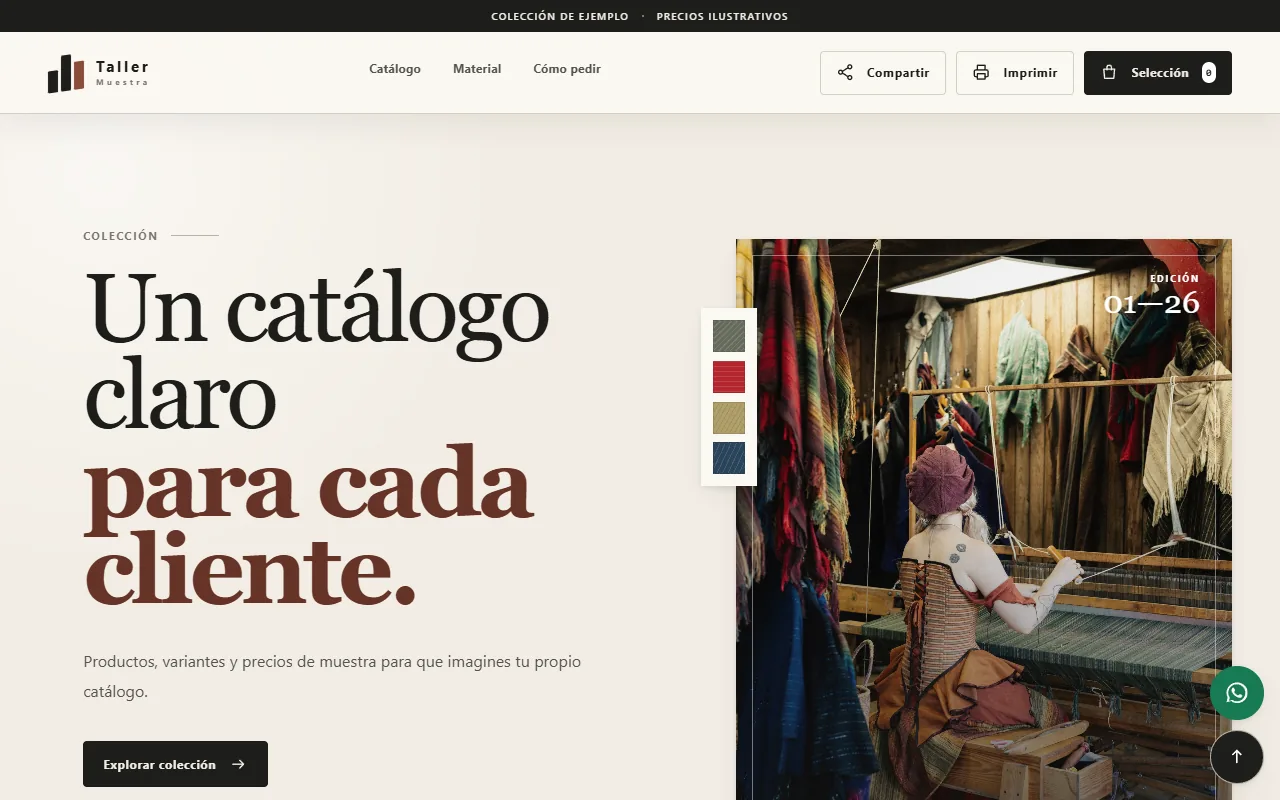The height and width of the screenshot is (800, 1280).
Task: Click the weaver loom hero image
Action: click(984, 519)
